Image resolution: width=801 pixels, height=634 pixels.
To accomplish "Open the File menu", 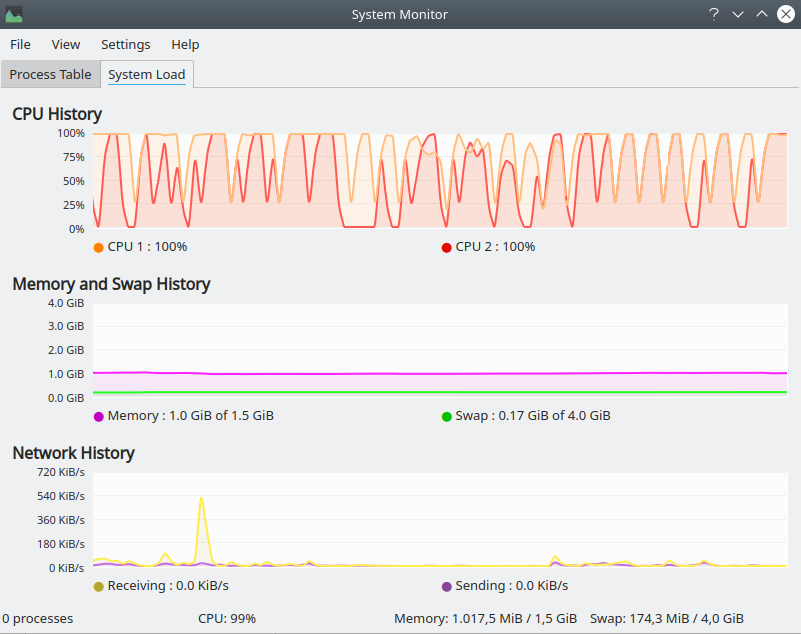I will (20, 44).
